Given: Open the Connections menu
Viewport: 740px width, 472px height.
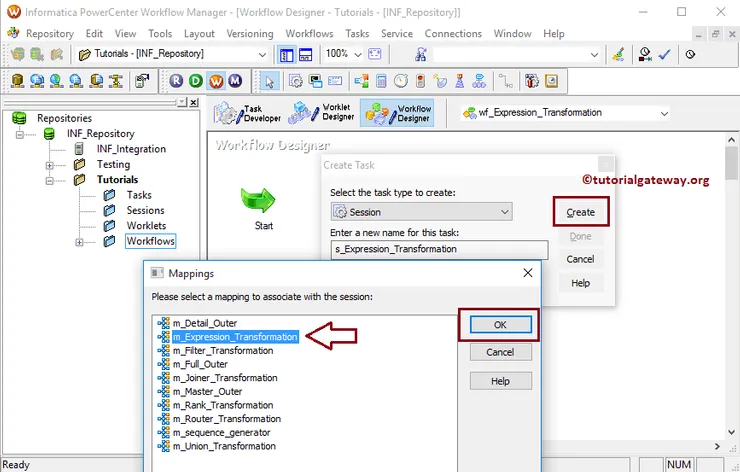Looking at the screenshot, I should (453, 34).
